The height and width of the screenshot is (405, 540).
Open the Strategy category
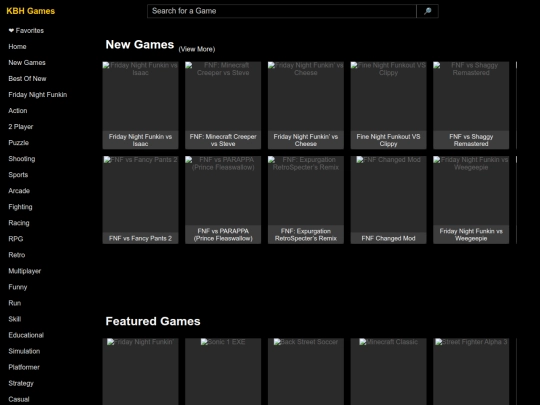click(21, 383)
